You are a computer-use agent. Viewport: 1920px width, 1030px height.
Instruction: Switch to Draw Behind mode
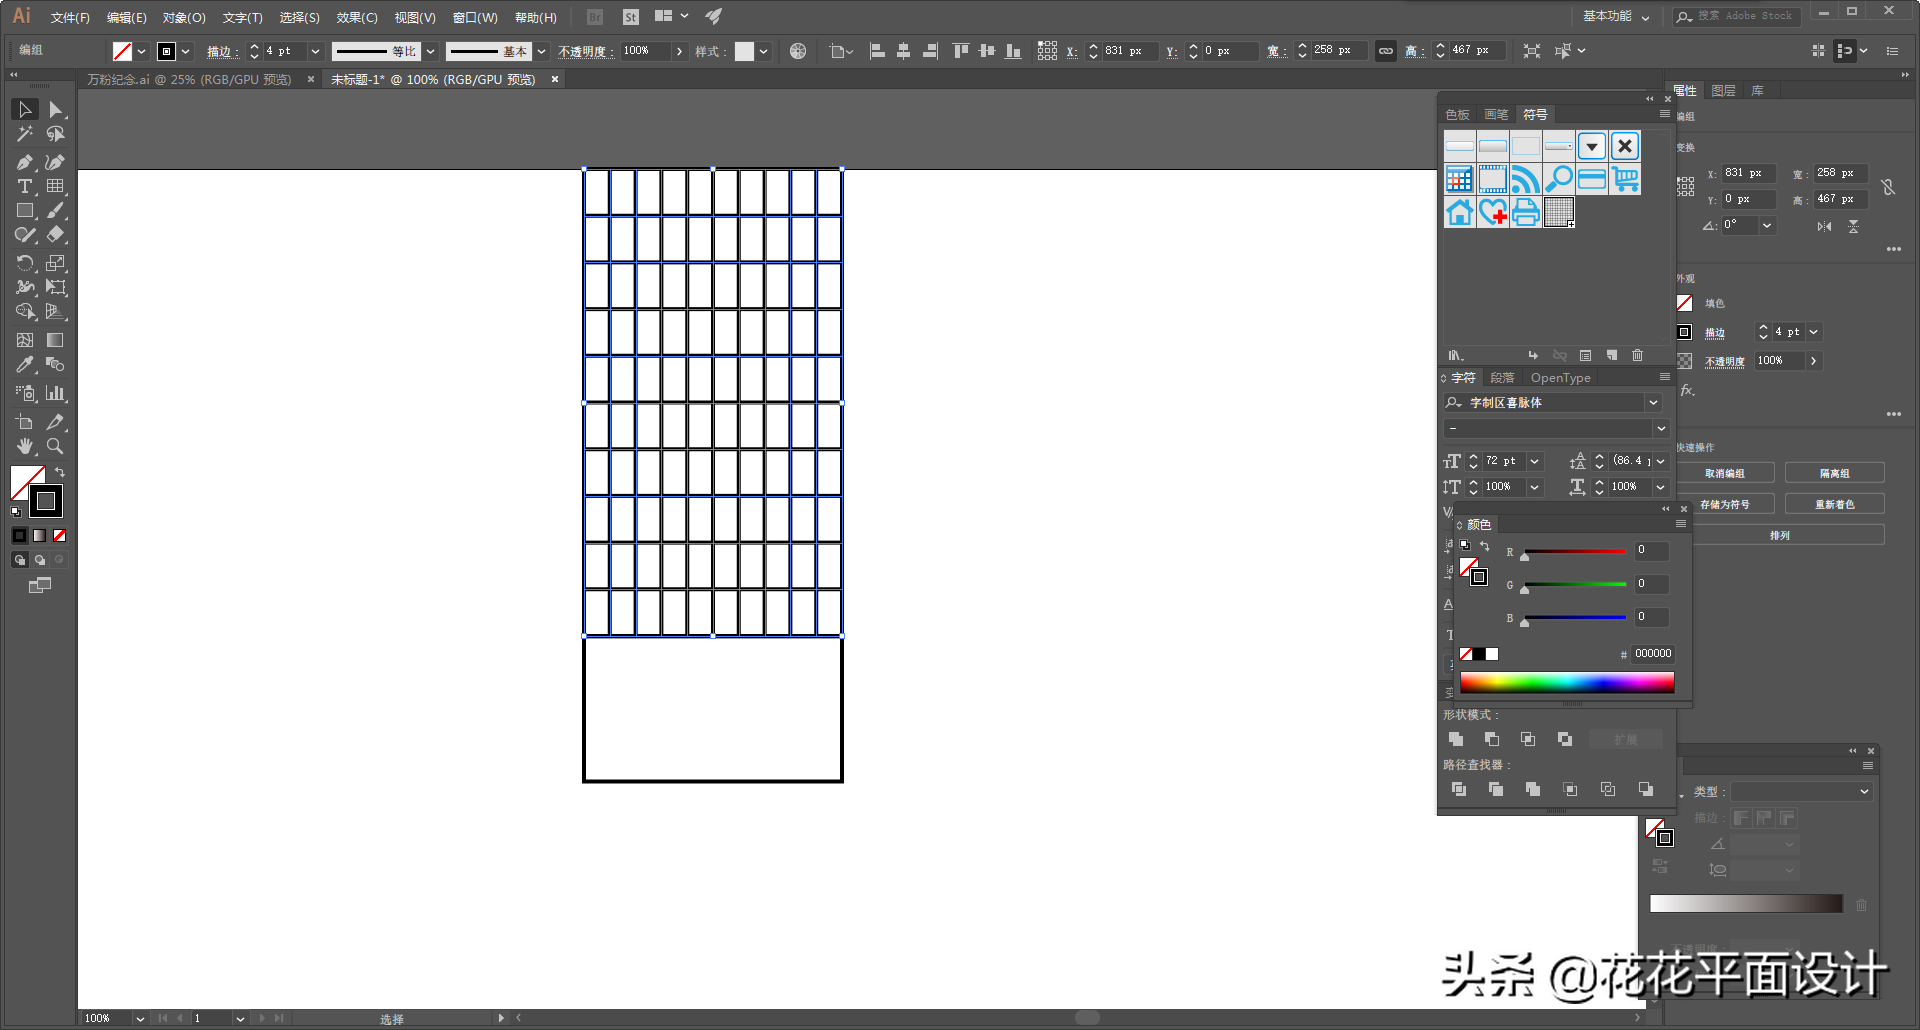point(39,560)
